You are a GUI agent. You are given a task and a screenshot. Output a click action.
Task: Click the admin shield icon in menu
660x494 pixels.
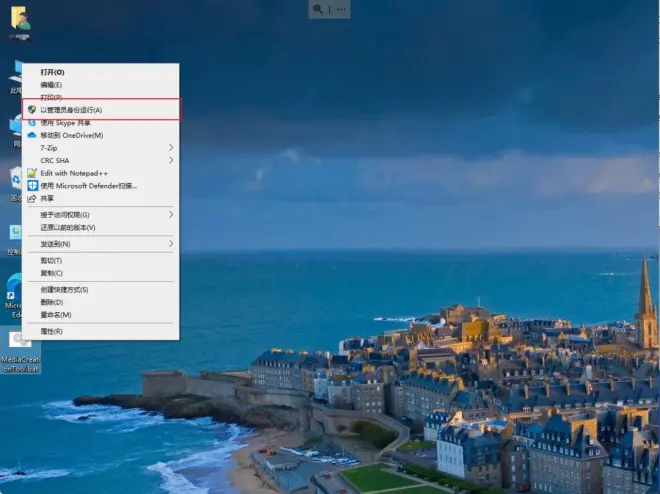point(32,110)
